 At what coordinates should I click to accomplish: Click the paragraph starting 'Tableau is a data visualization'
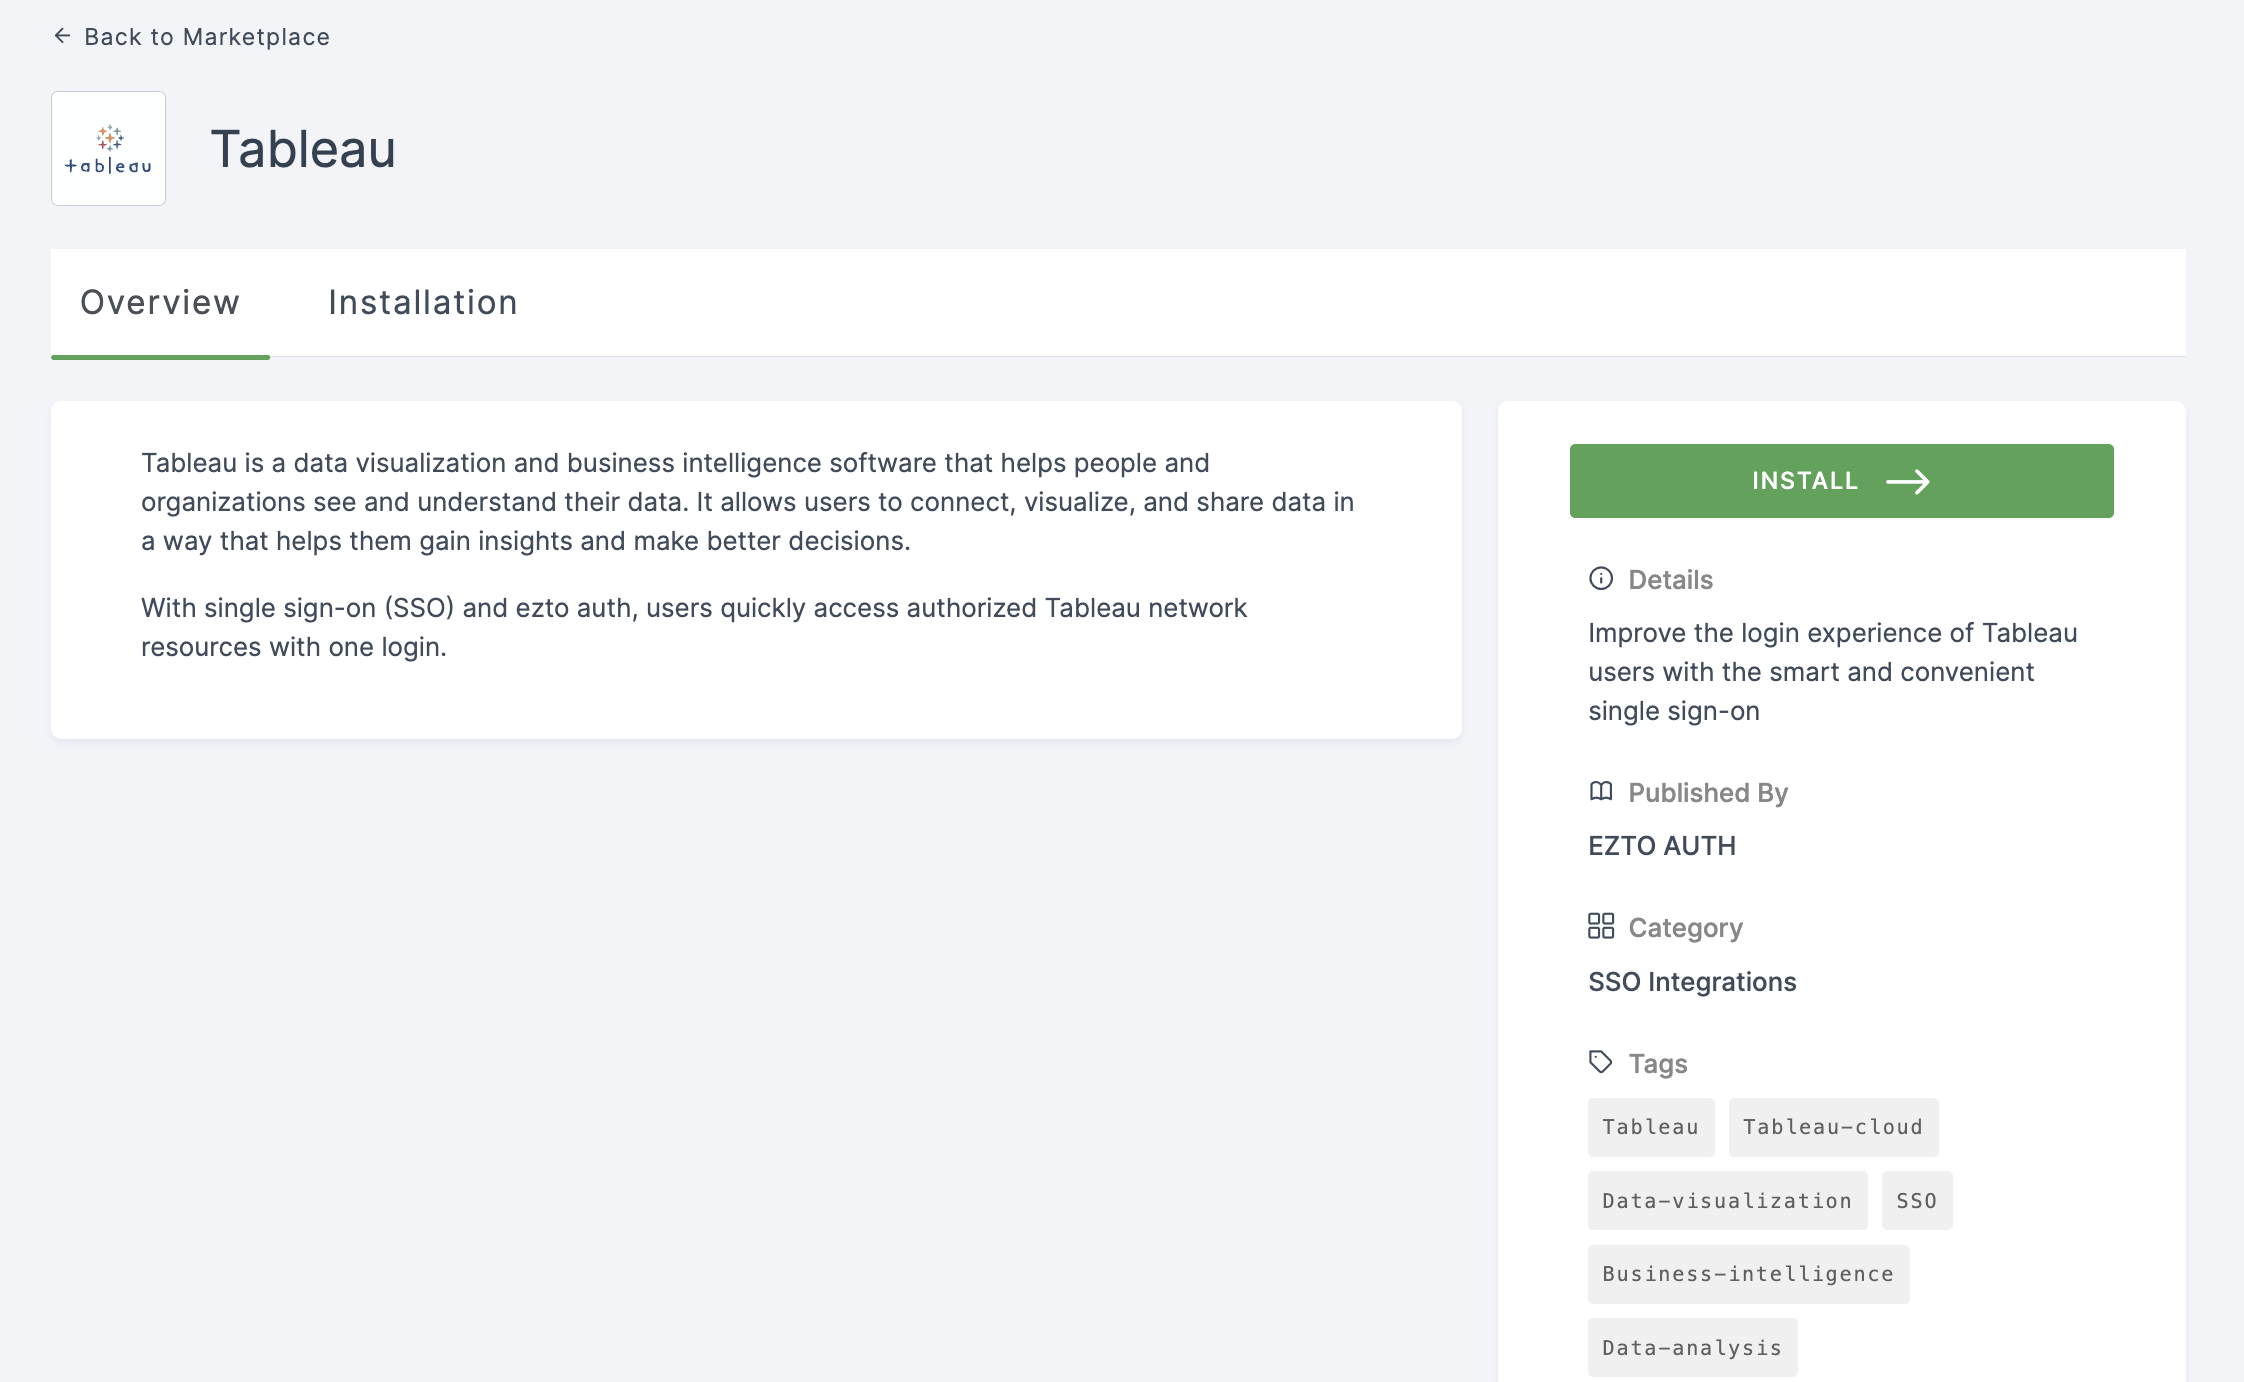click(x=747, y=502)
